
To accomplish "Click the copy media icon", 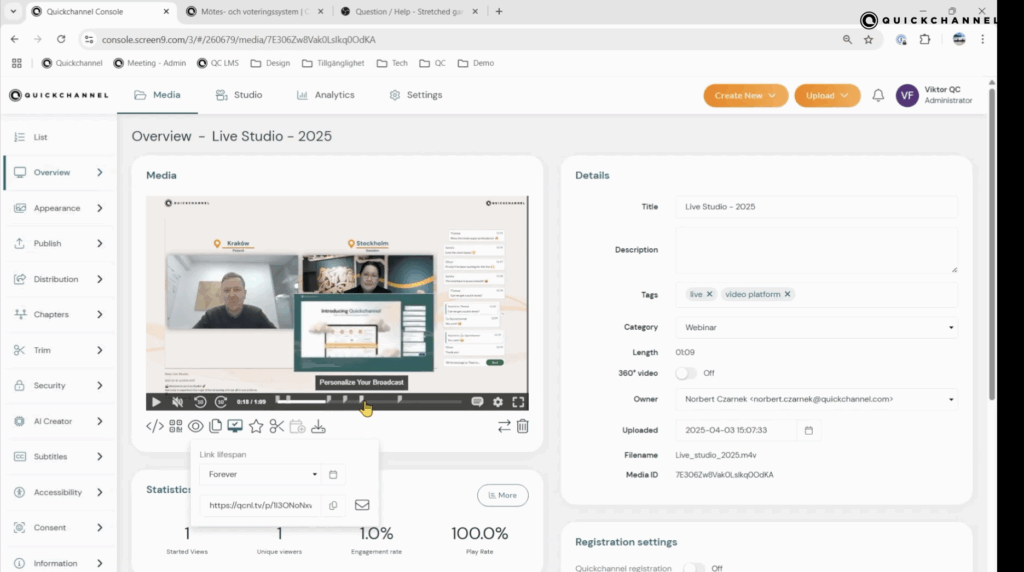I will 216,426.
